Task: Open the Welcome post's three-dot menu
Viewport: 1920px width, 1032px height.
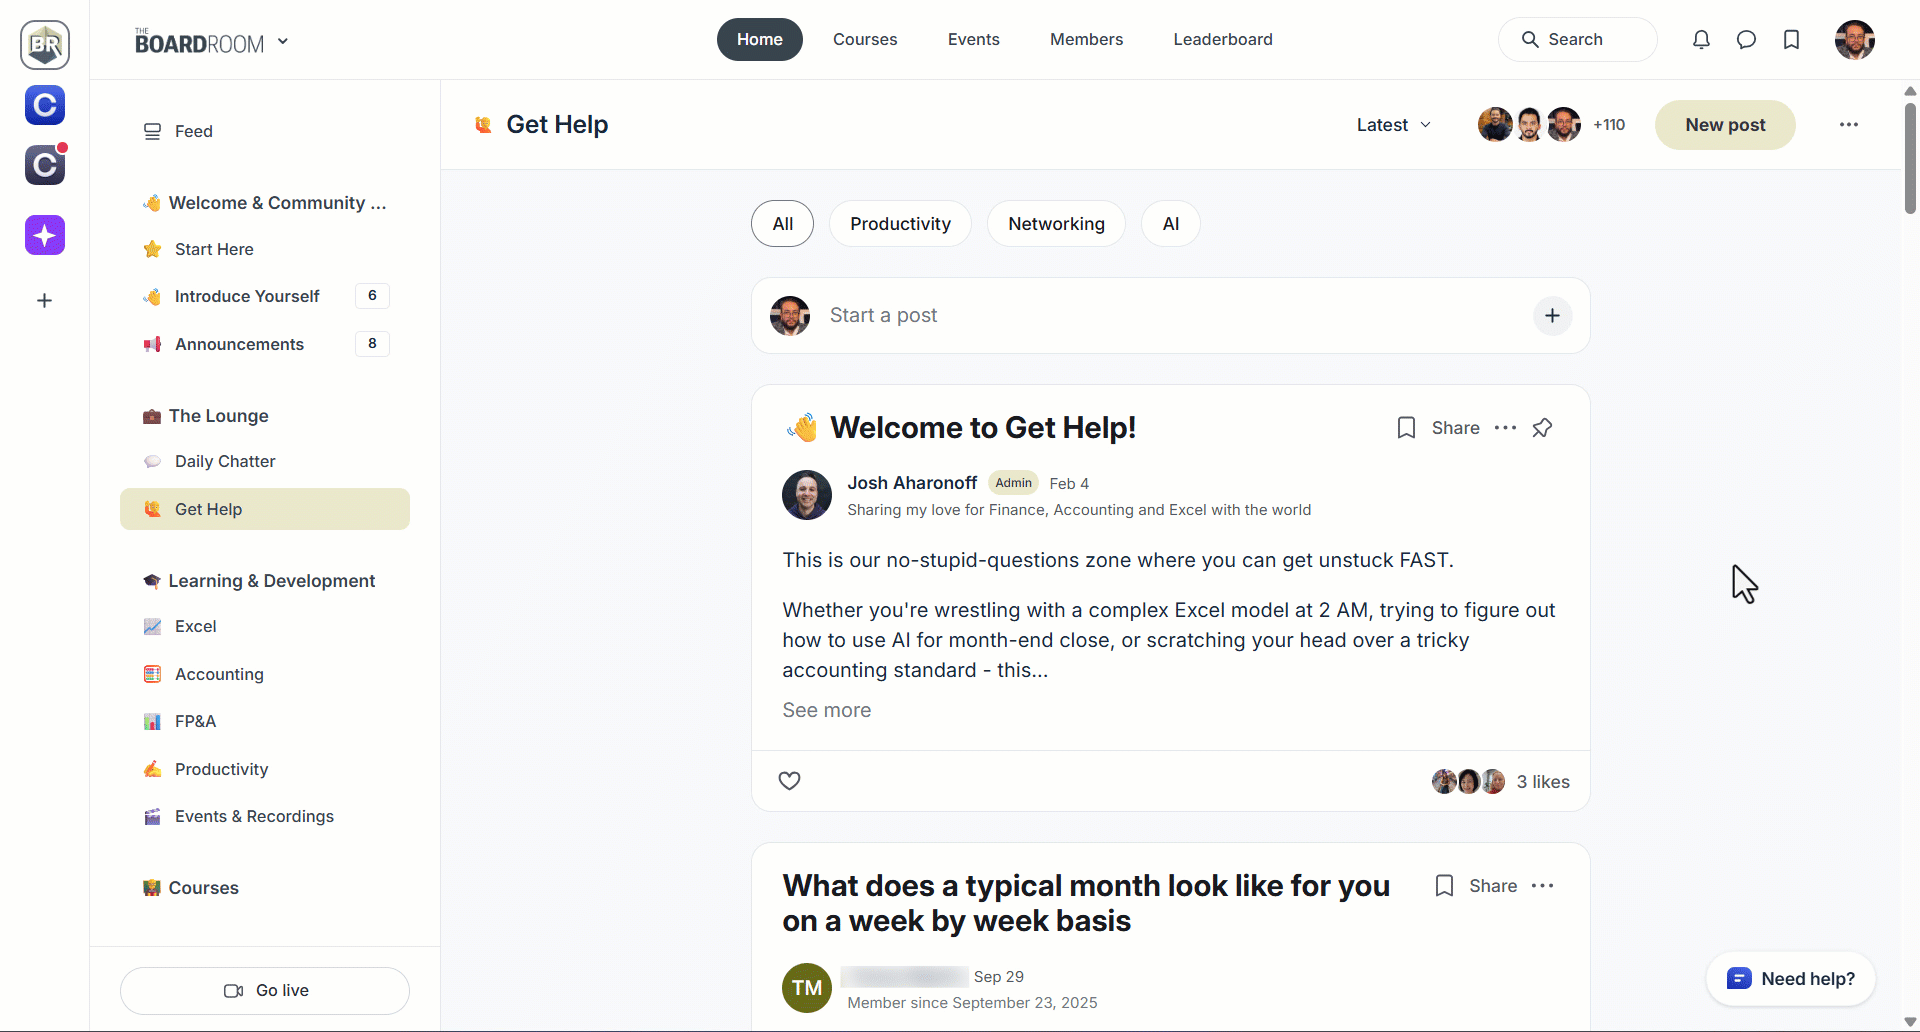Action: pyautogui.click(x=1505, y=427)
